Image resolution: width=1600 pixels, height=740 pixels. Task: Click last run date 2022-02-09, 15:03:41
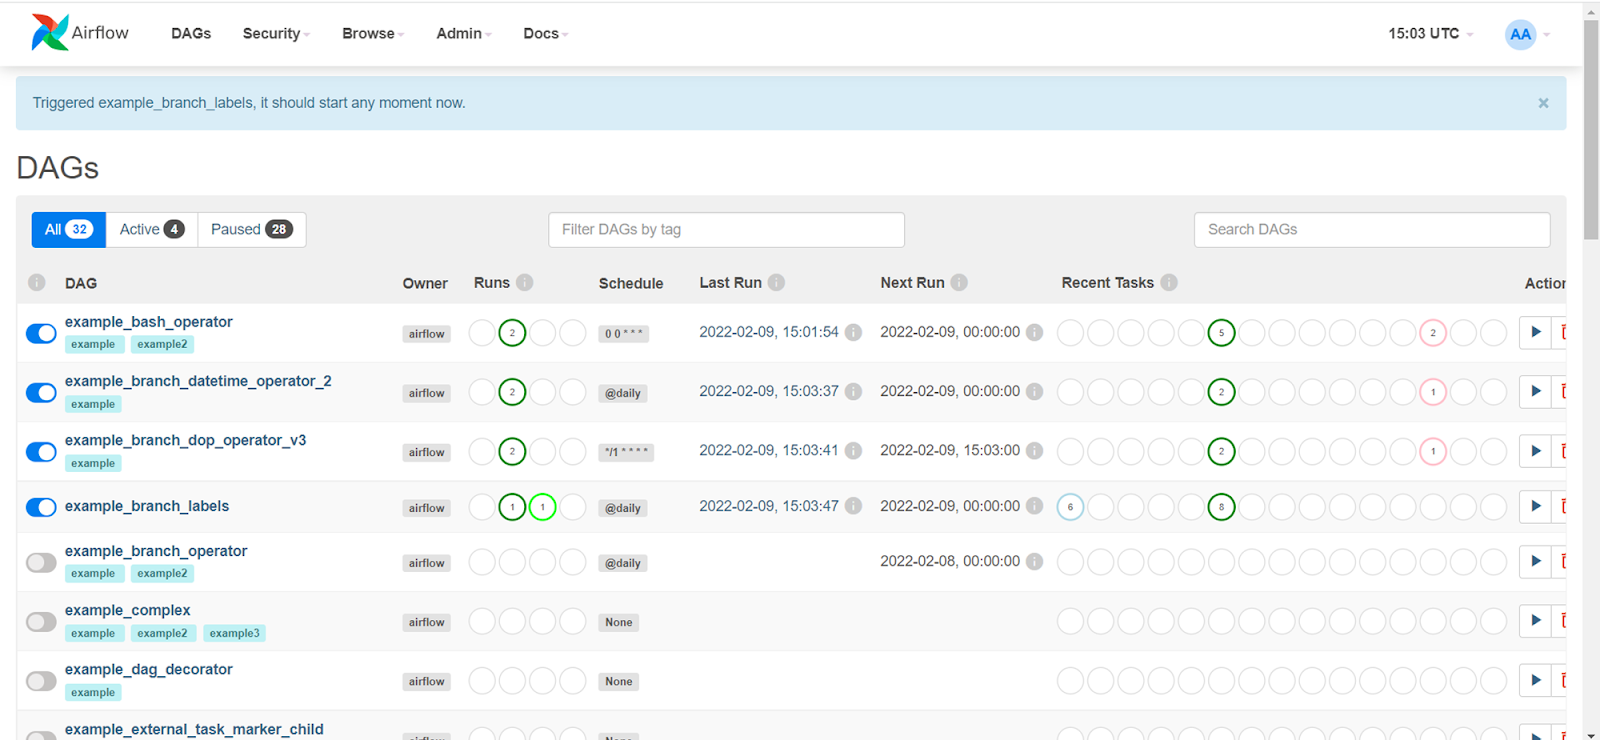click(768, 450)
